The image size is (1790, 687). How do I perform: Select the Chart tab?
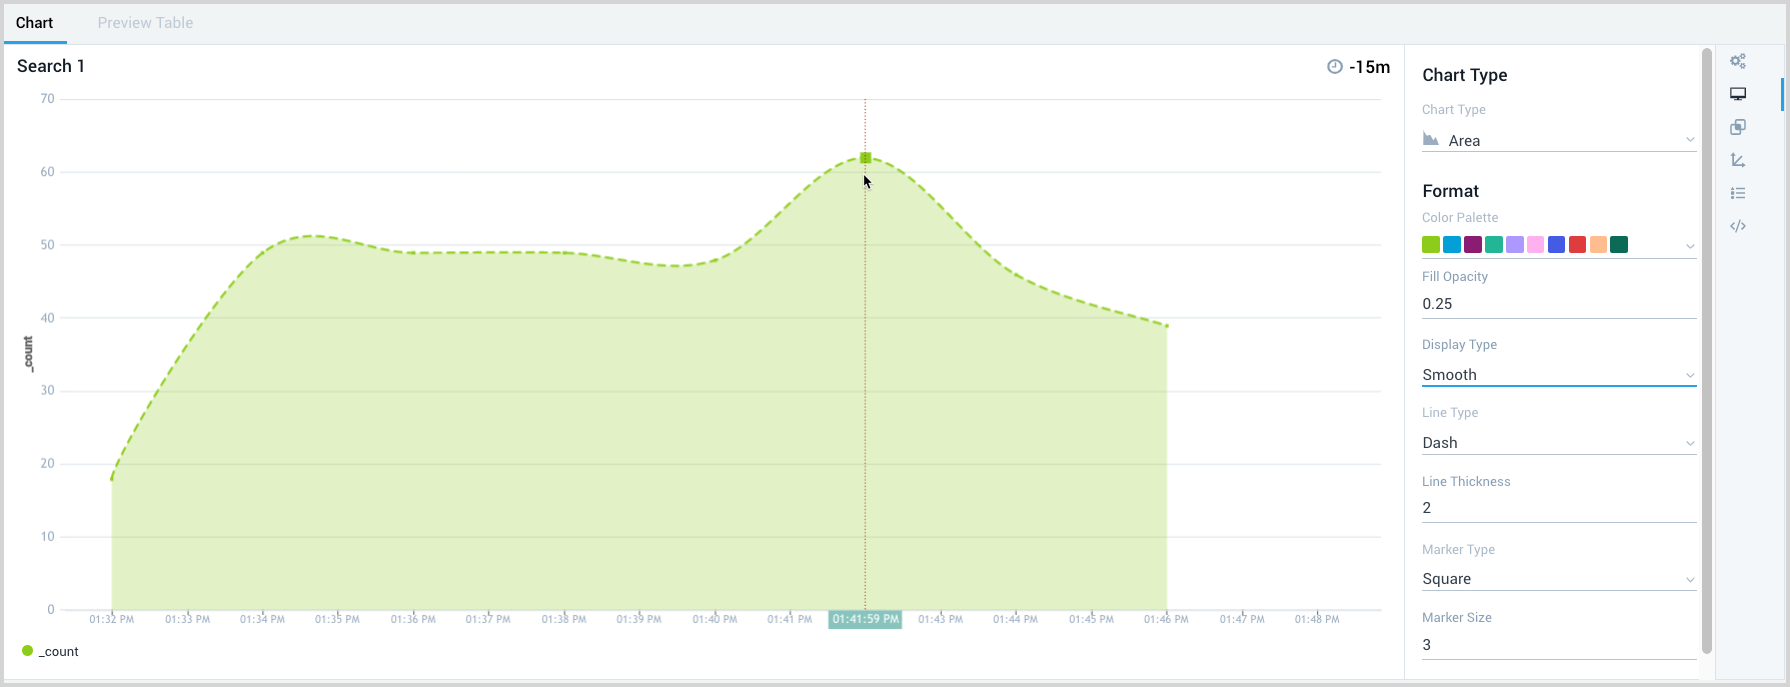[34, 23]
